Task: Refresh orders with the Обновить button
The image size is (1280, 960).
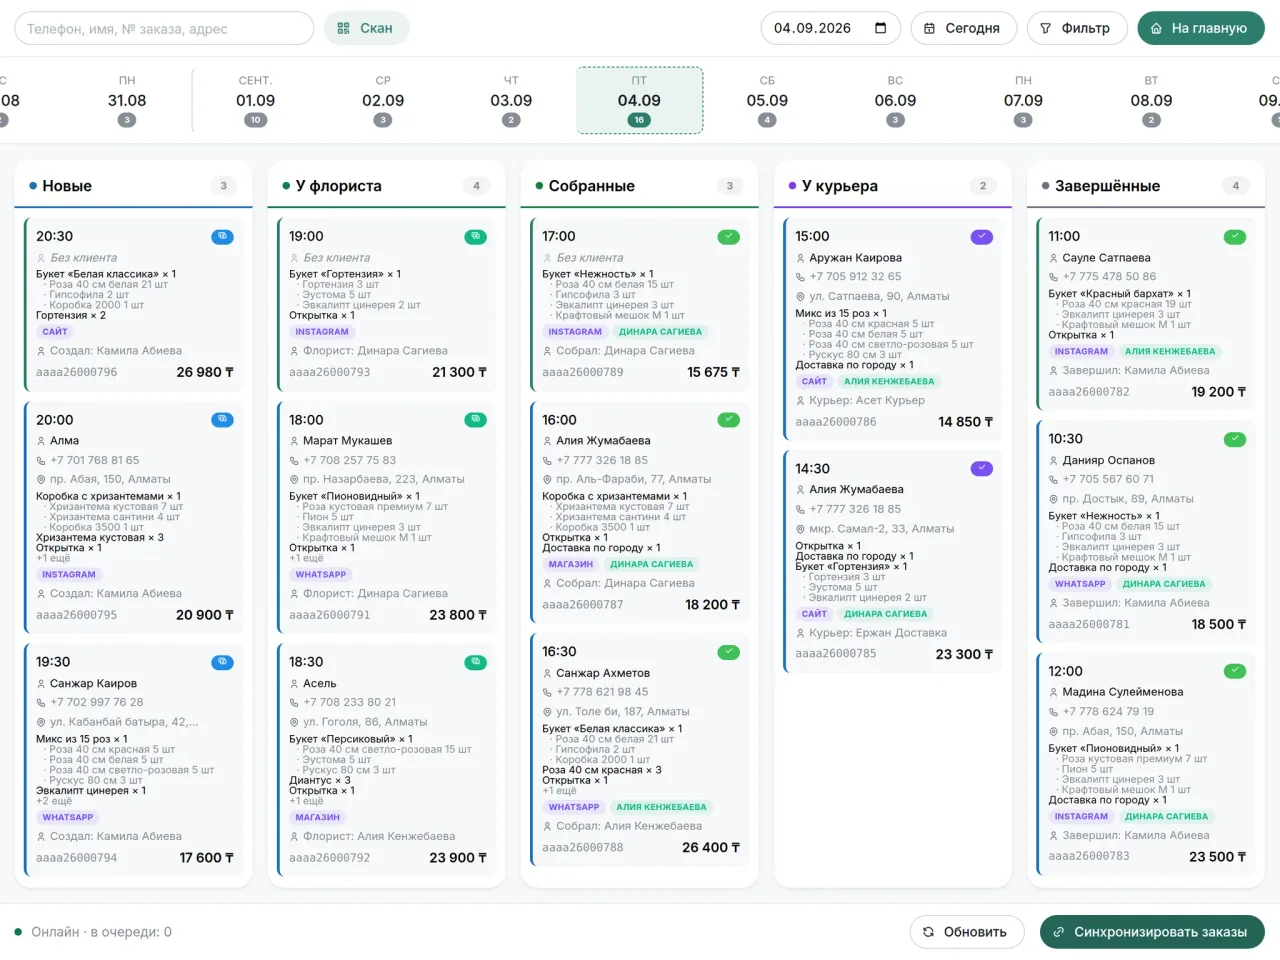Action: [x=966, y=932]
